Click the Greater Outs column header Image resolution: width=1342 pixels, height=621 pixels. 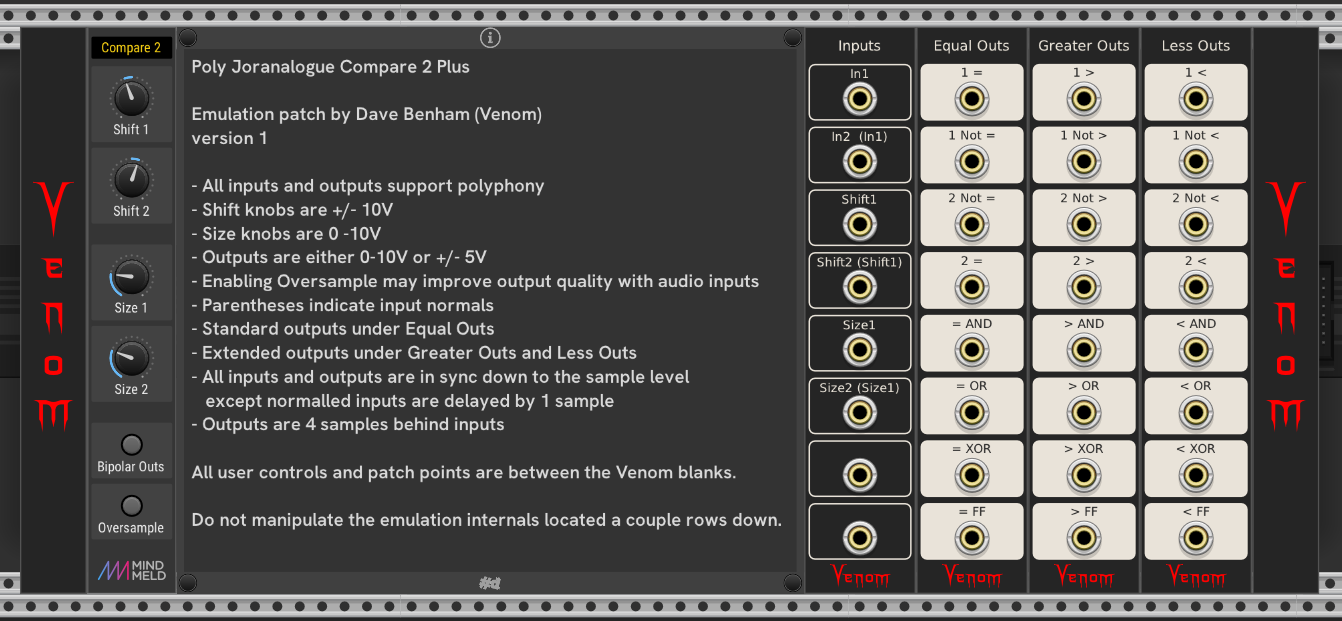1083,46
